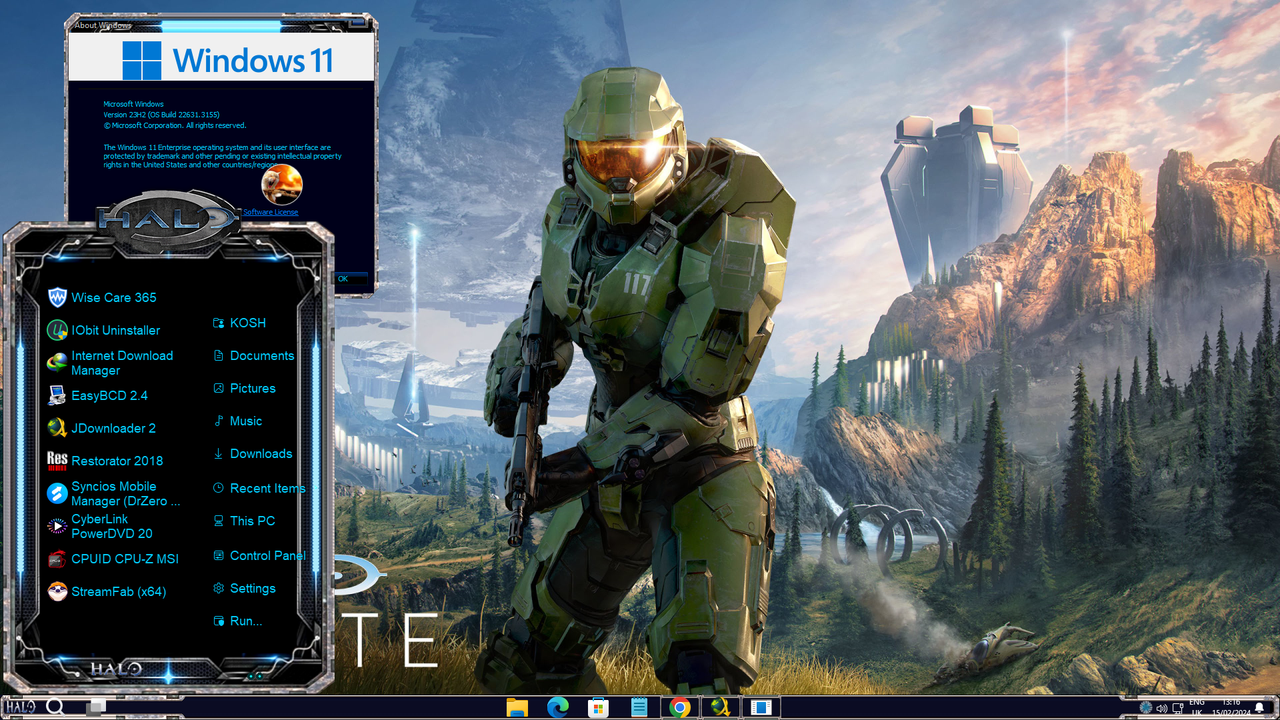
Task: Switch to Google Chrome on taskbar
Action: coord(680,708)
